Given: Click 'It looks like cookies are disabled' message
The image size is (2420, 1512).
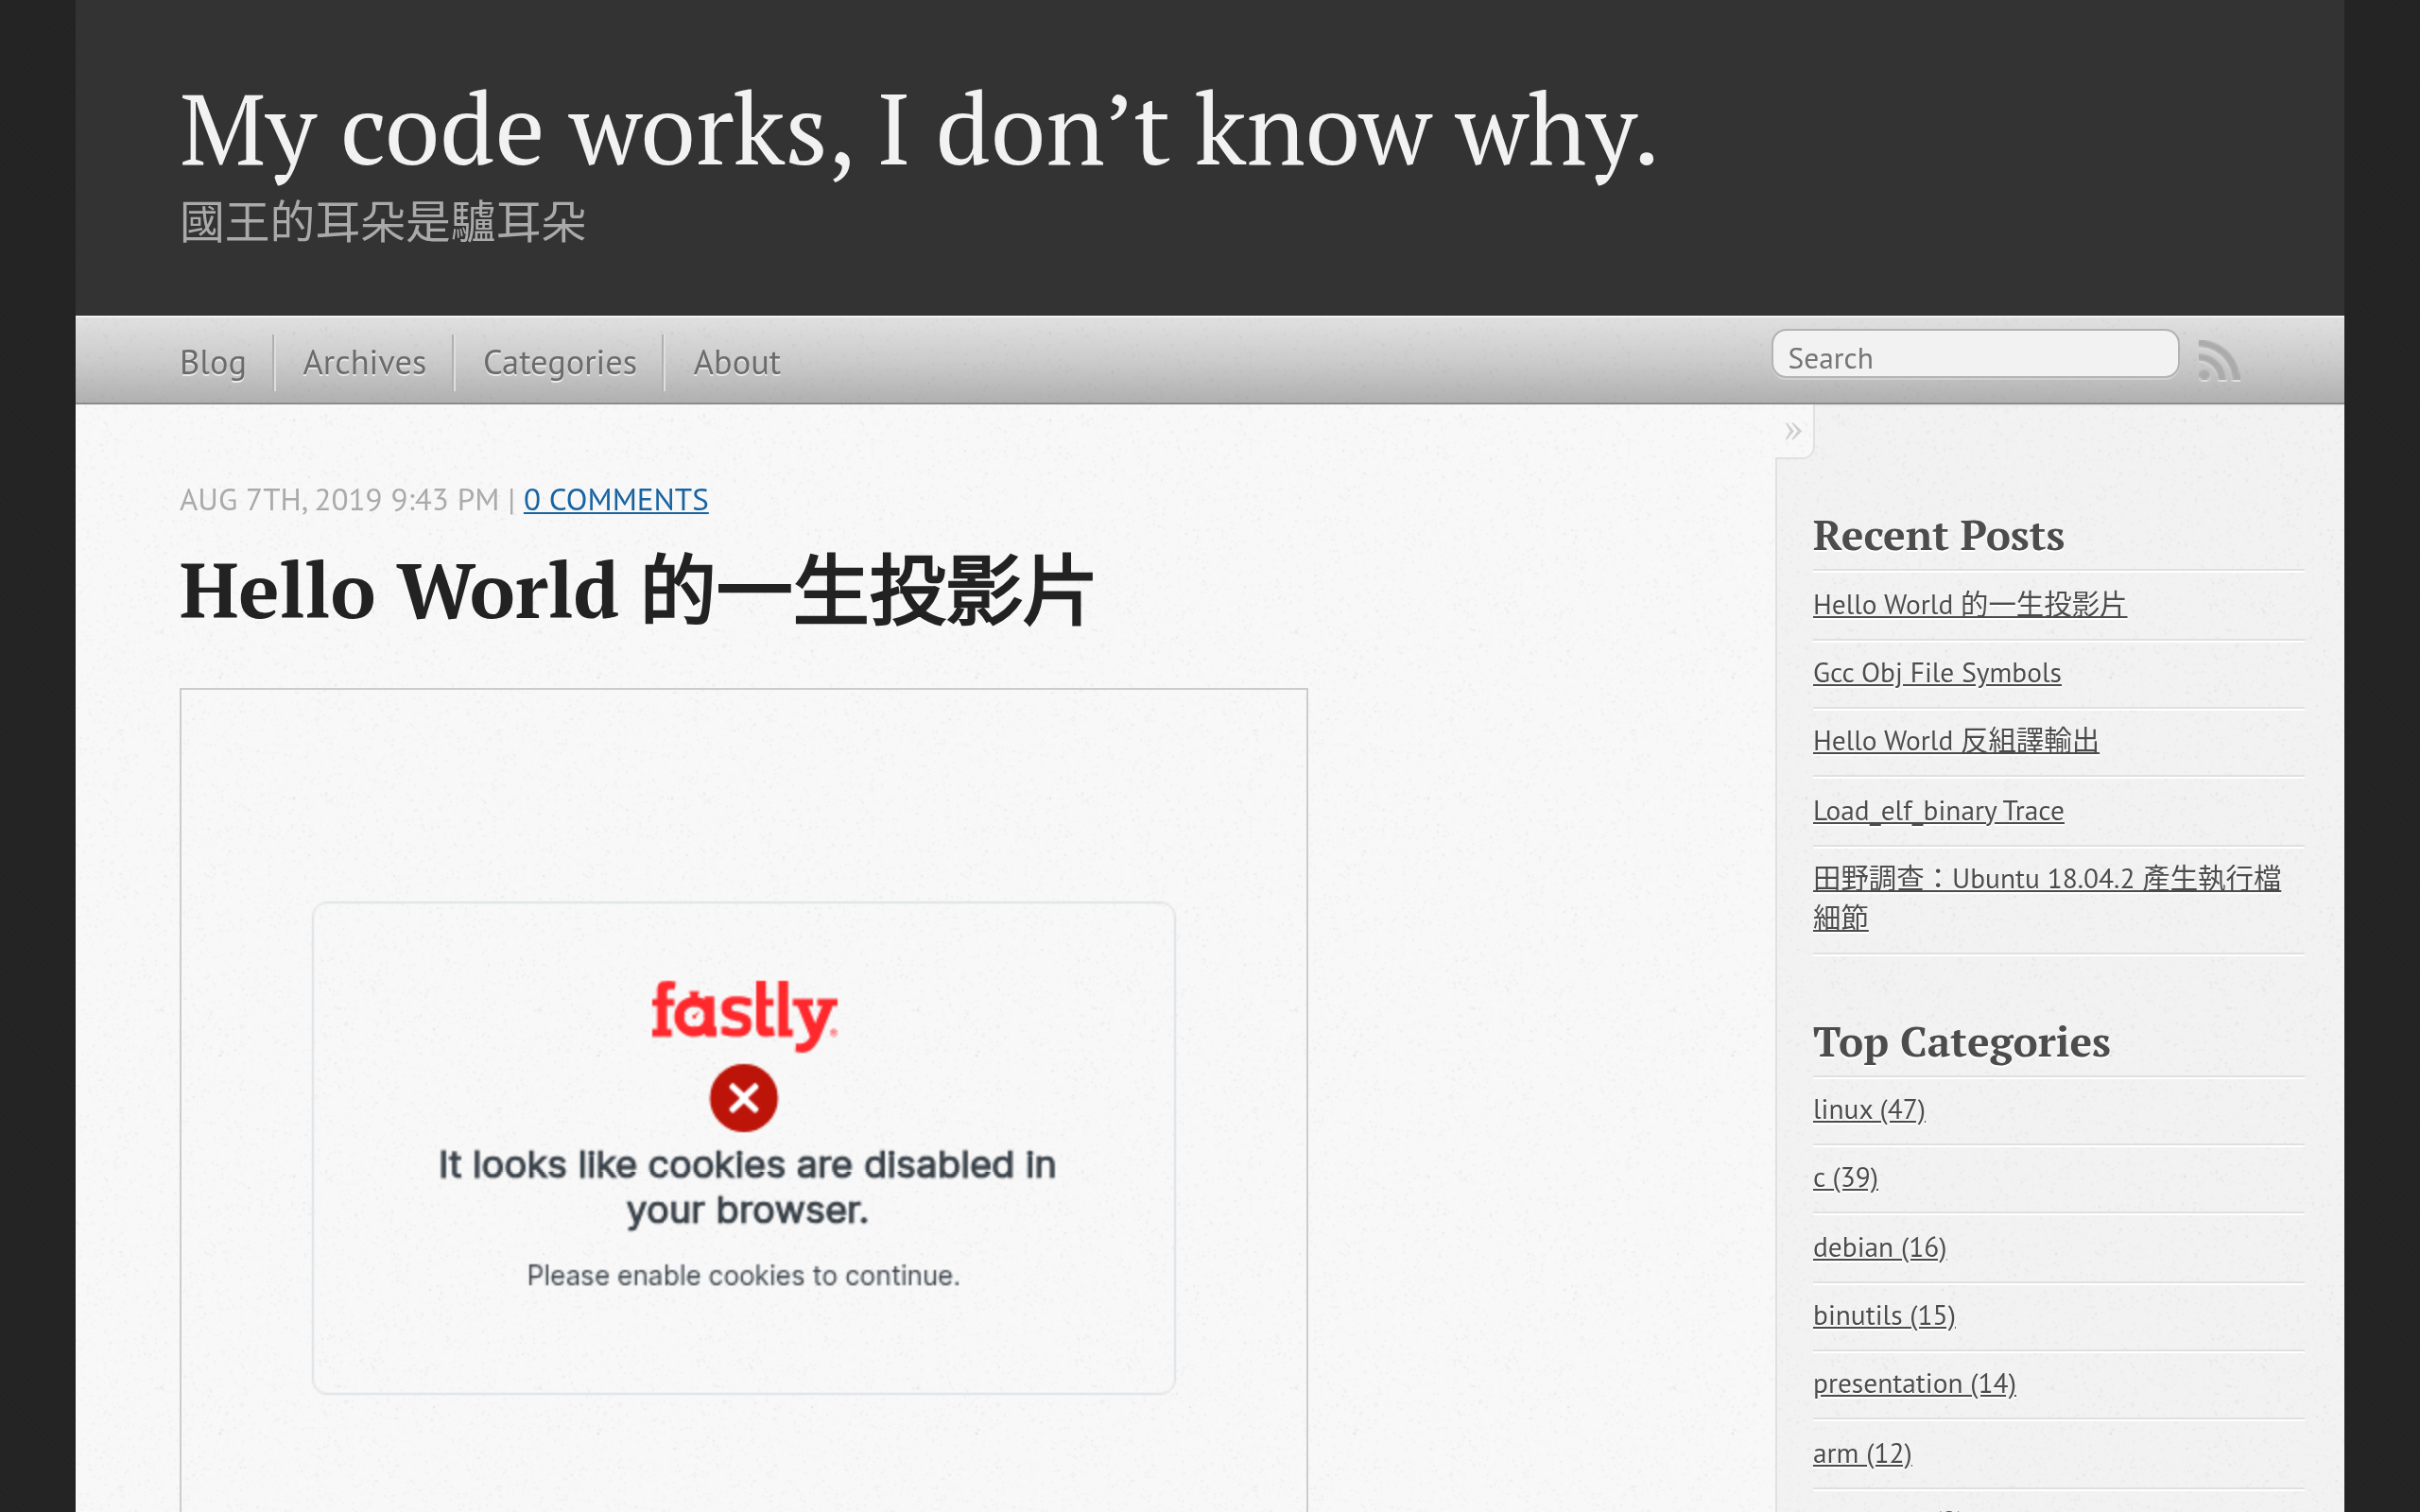Looking at the screenshot, I should (x=746, y=1187).
